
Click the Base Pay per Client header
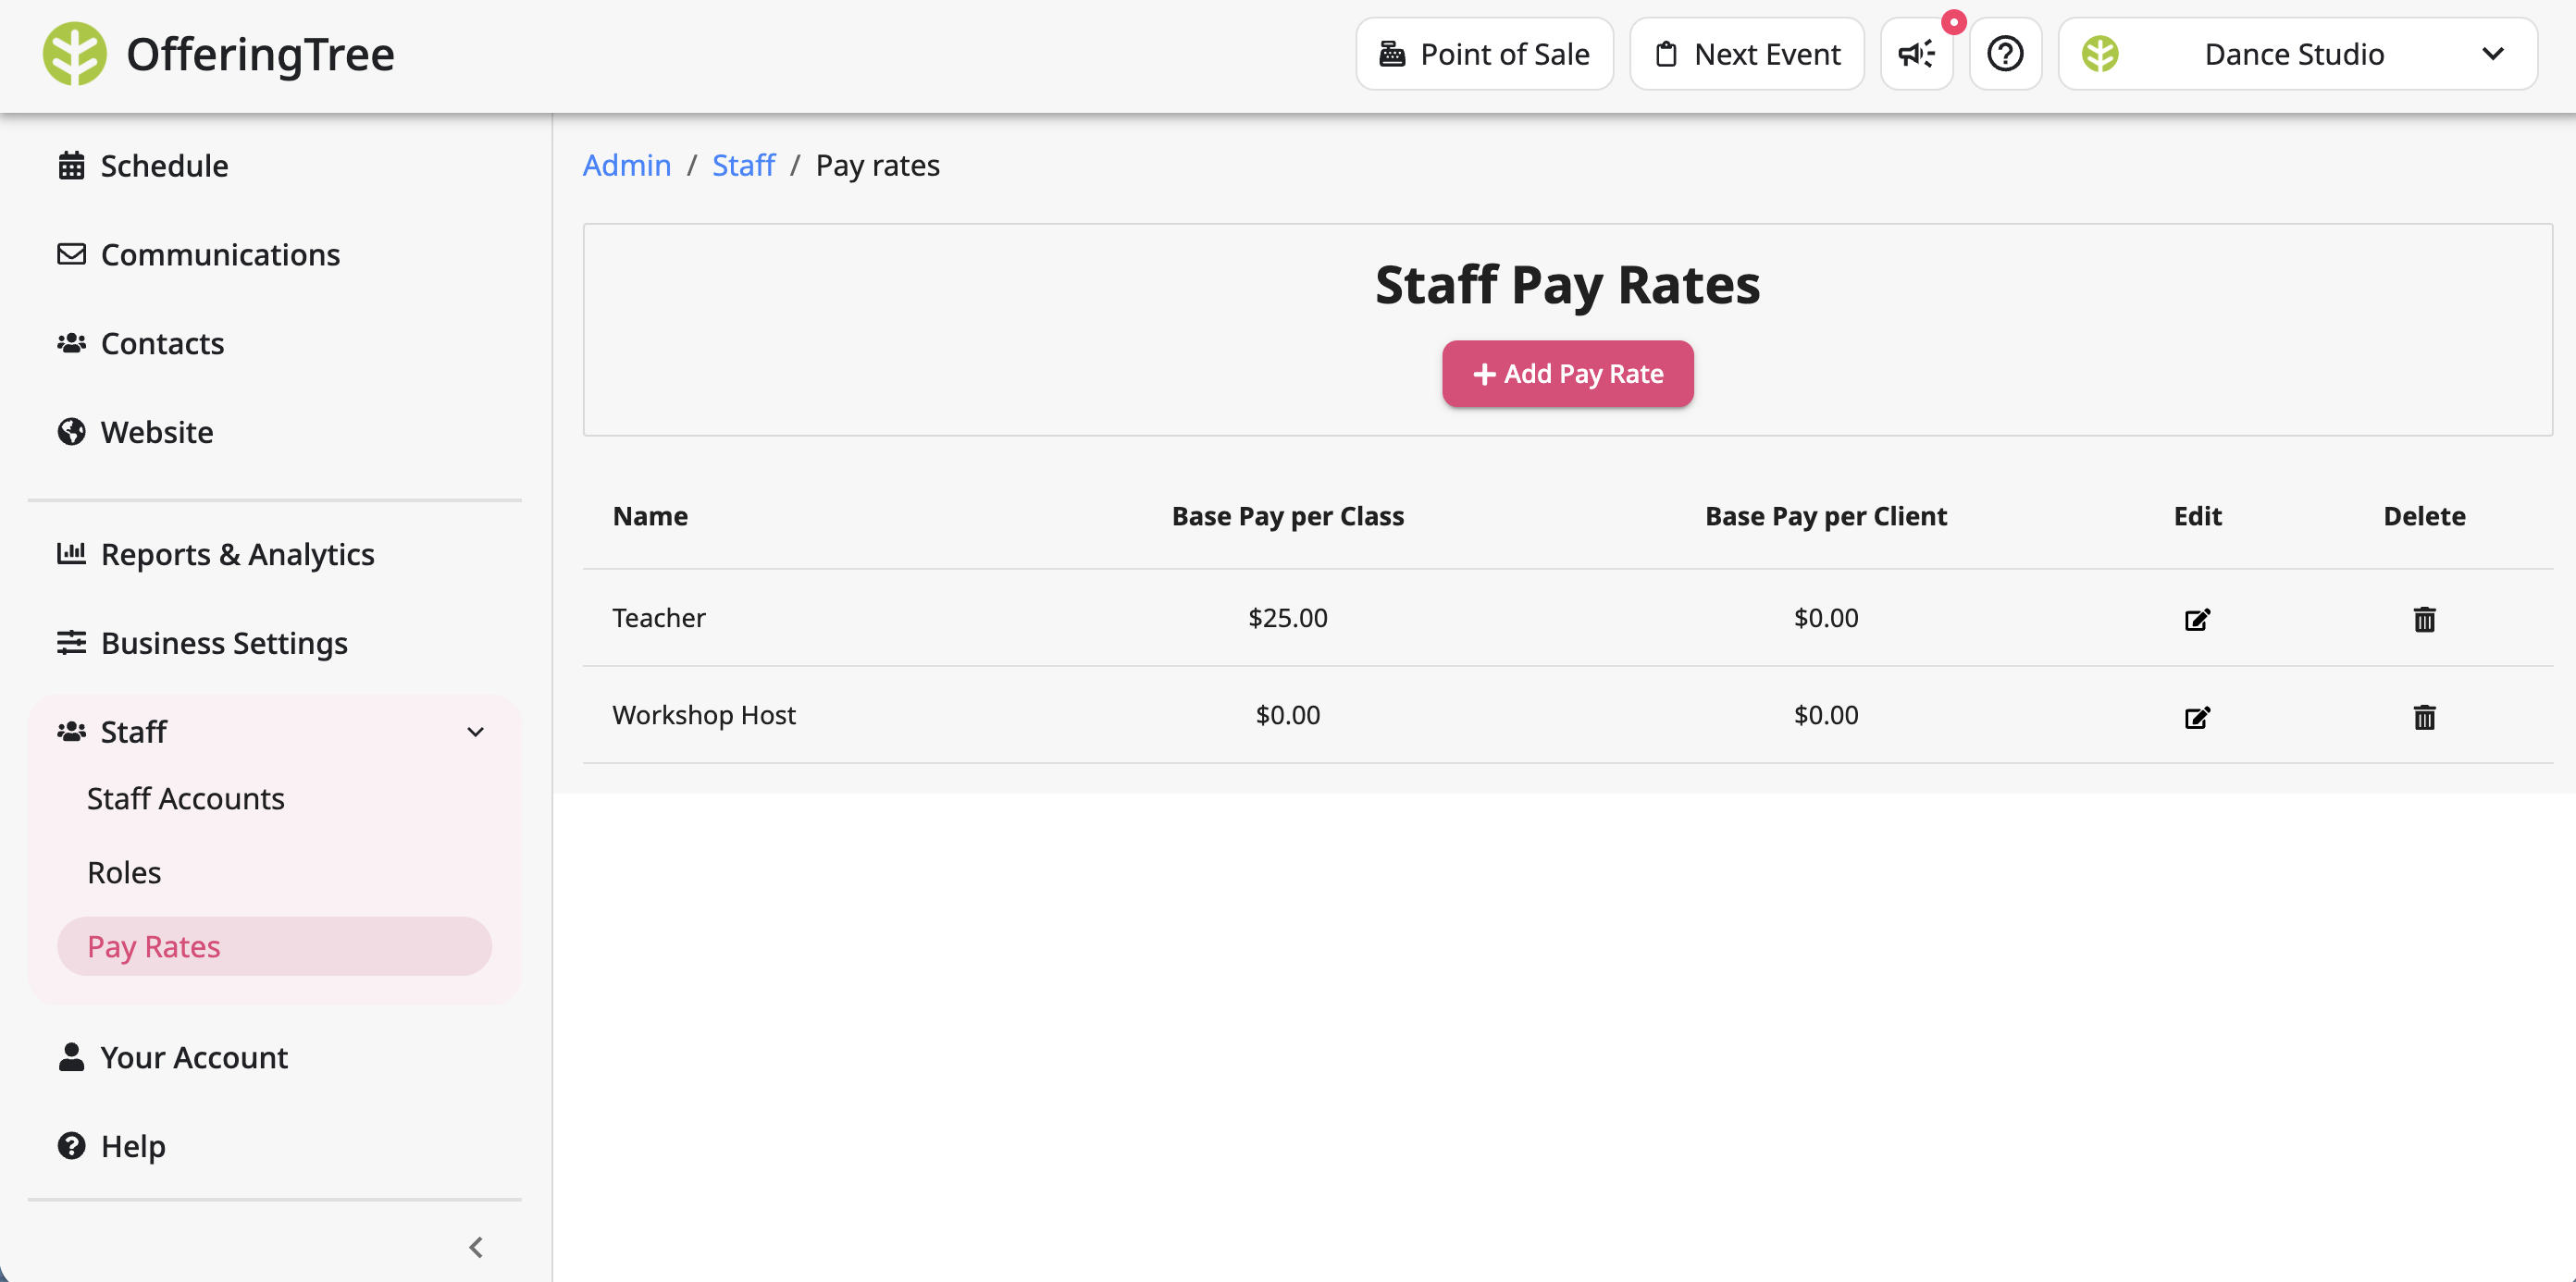pyautogui.click(x=1826, y=516)
